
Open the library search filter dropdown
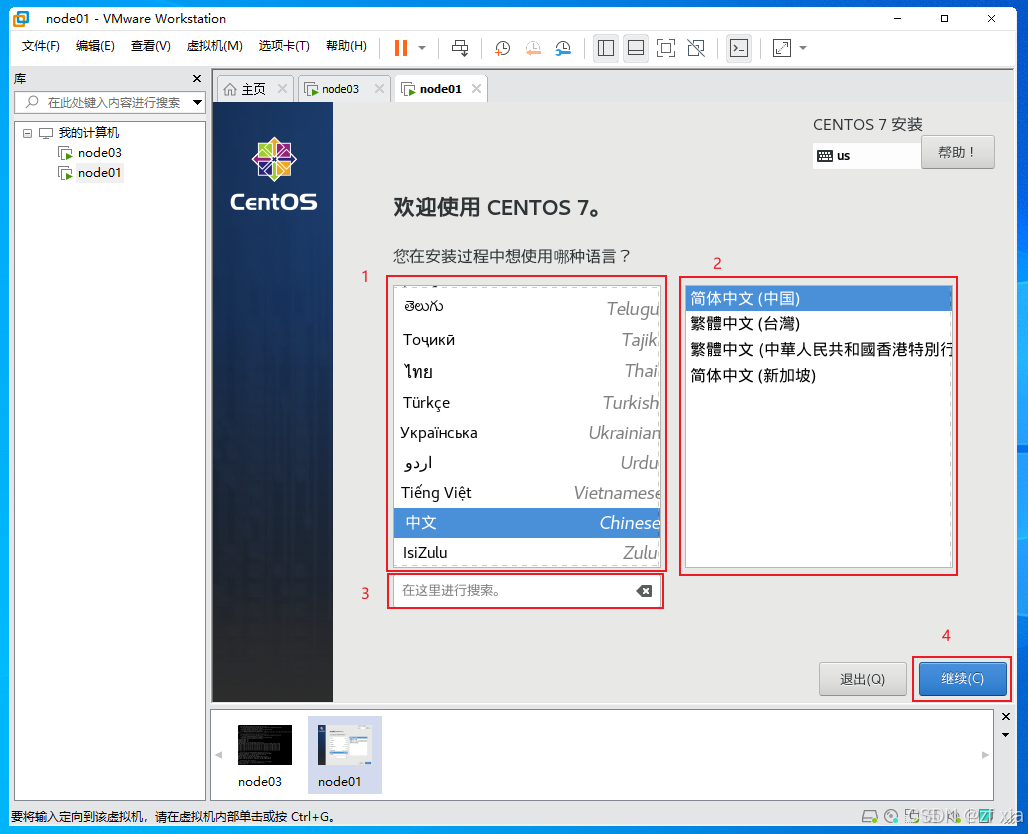197,102
